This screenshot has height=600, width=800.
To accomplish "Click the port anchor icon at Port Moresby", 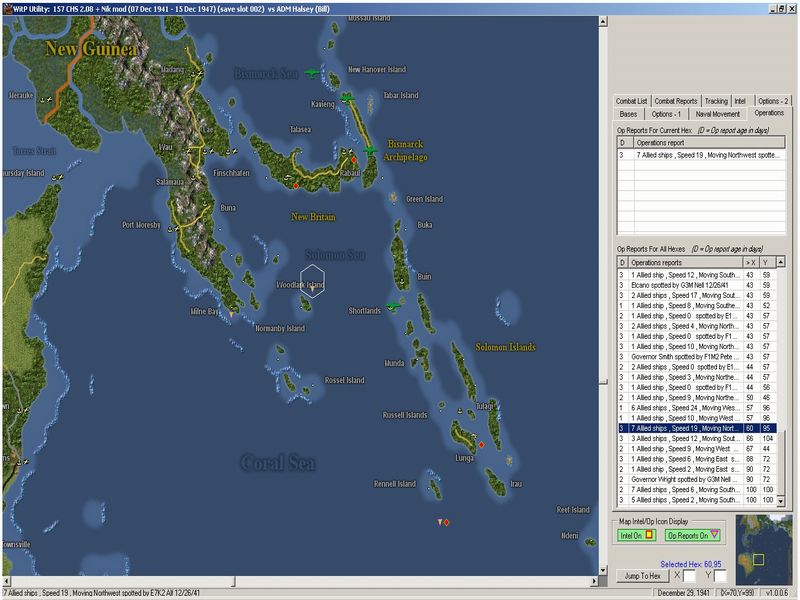I will click(x=170, y=230).
